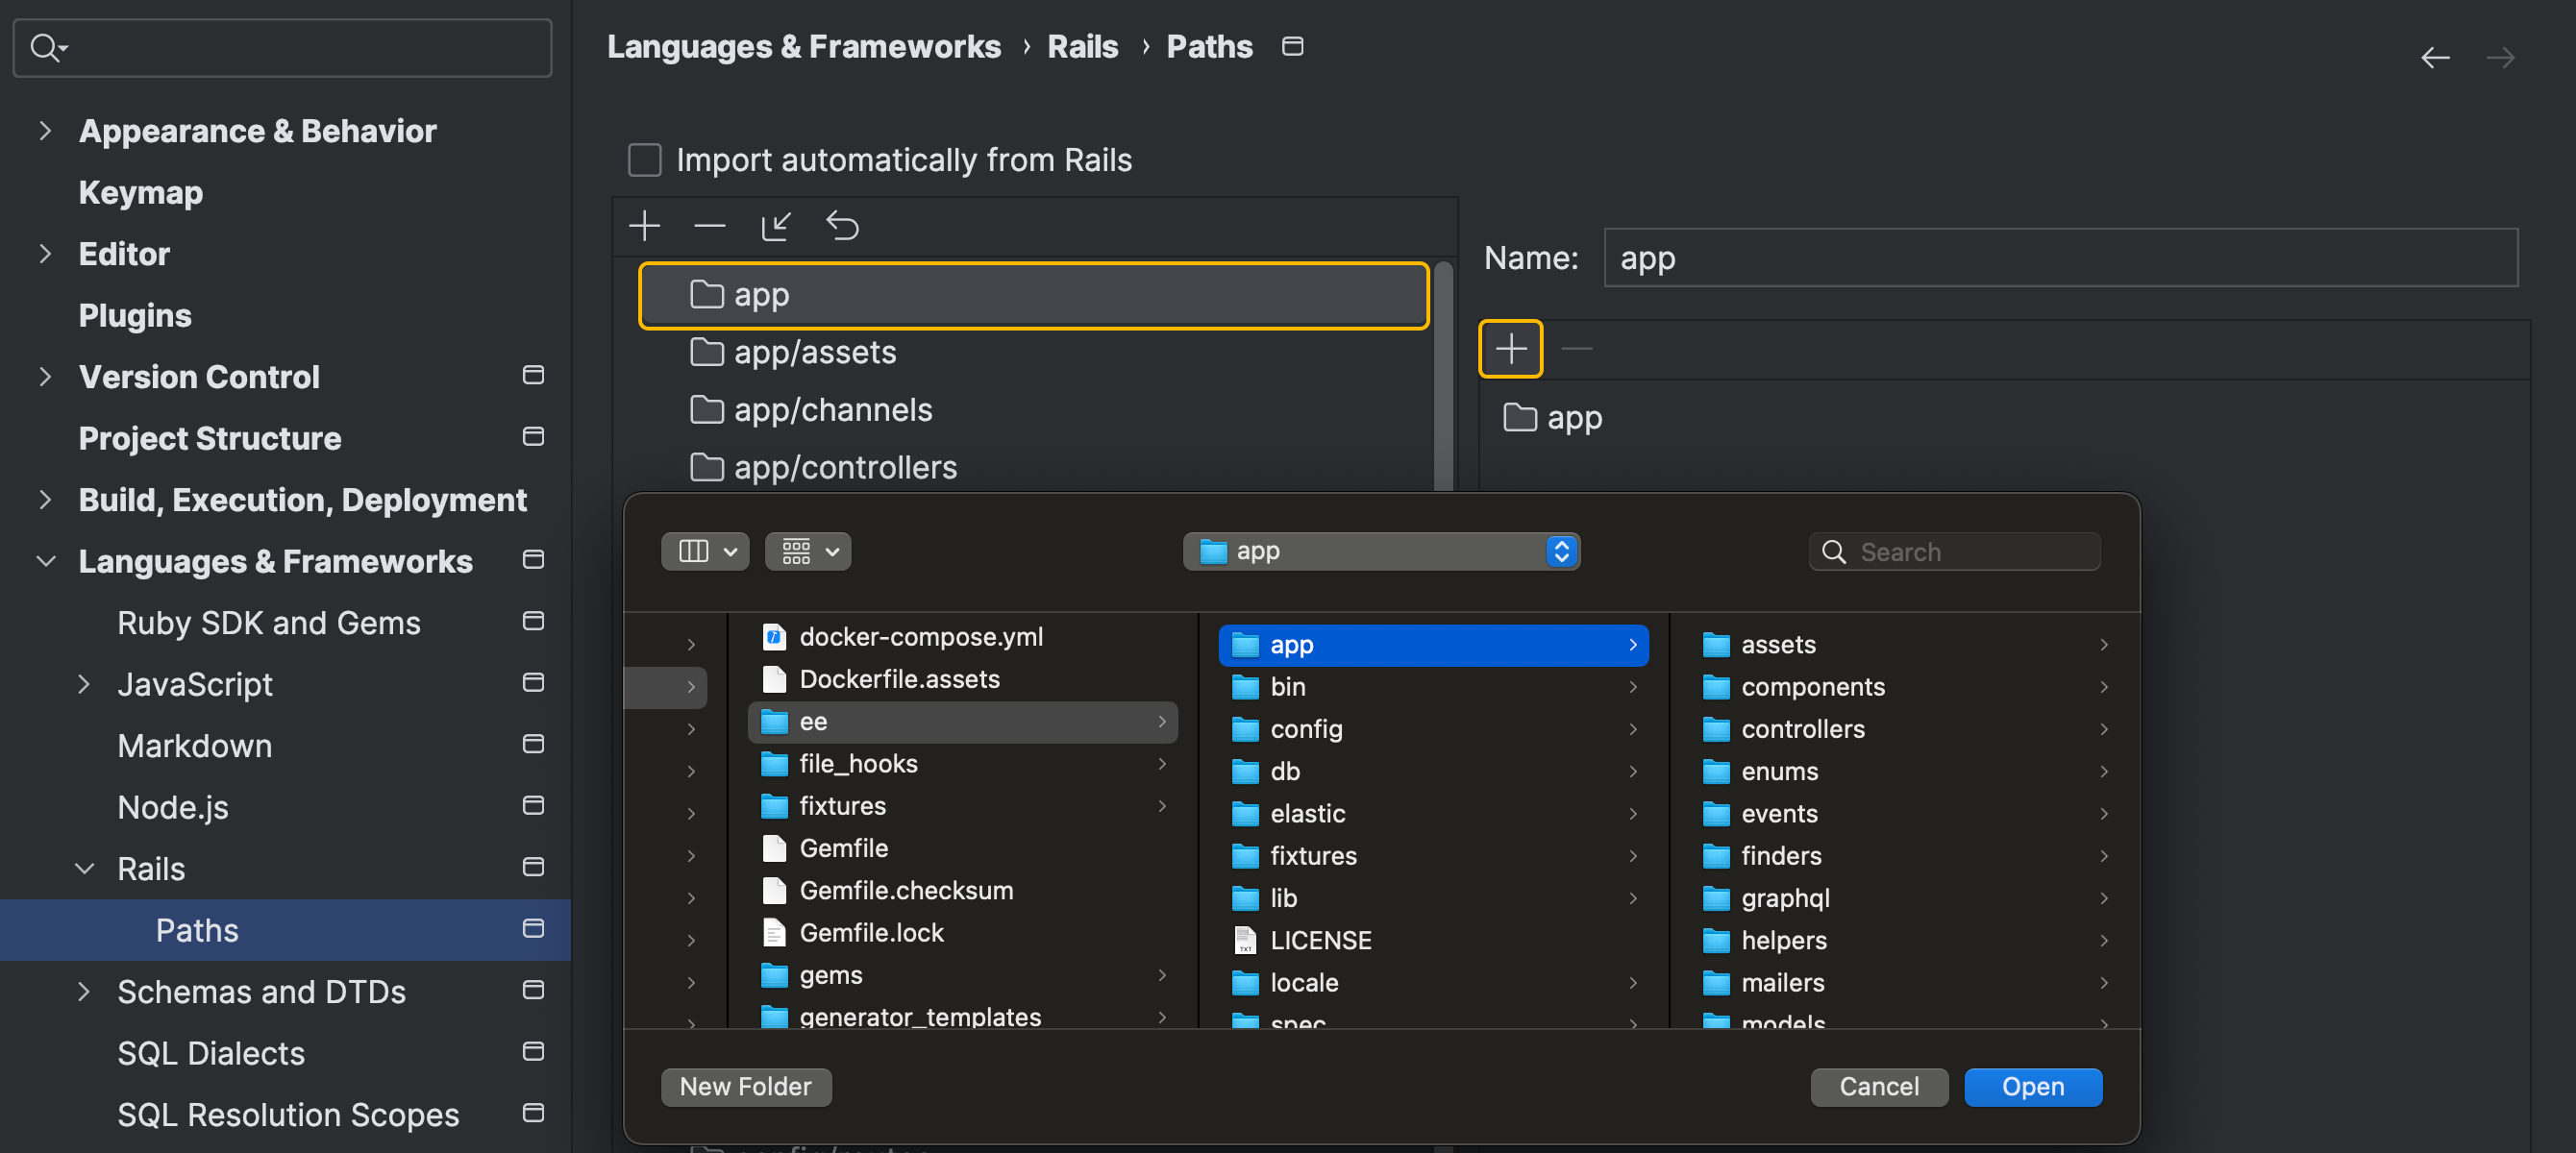Click the Name input field
Viewport: 2576px width, 1153px height.
[2059, 258]
